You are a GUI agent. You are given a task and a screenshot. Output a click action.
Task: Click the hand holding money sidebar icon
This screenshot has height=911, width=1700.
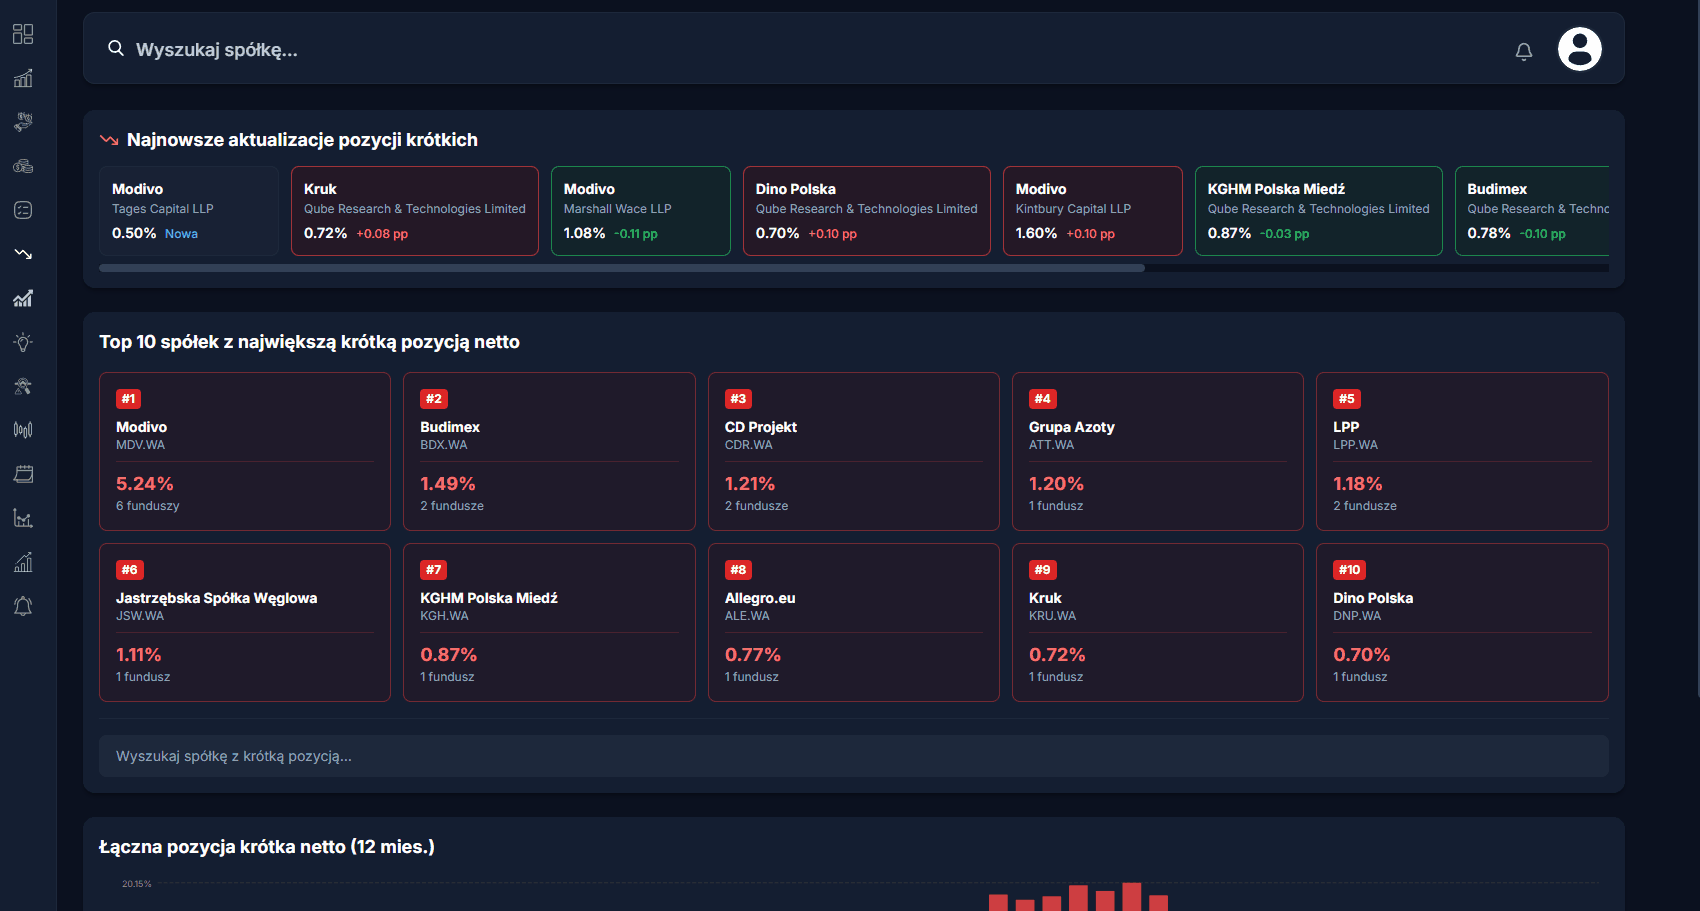(x=23, y=122)
